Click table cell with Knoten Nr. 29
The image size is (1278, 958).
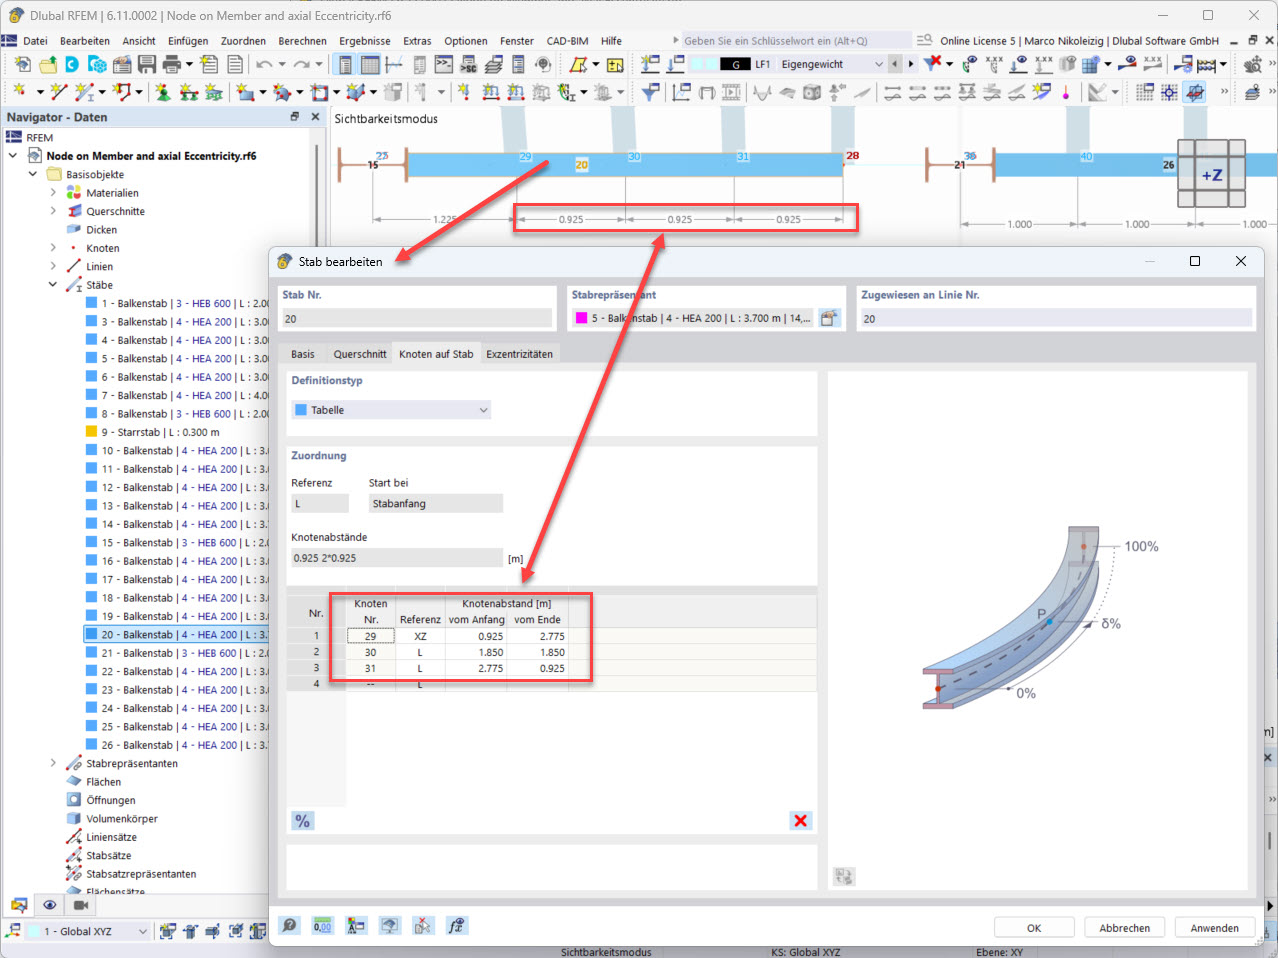pyautogui.click(x=370, y=636)
